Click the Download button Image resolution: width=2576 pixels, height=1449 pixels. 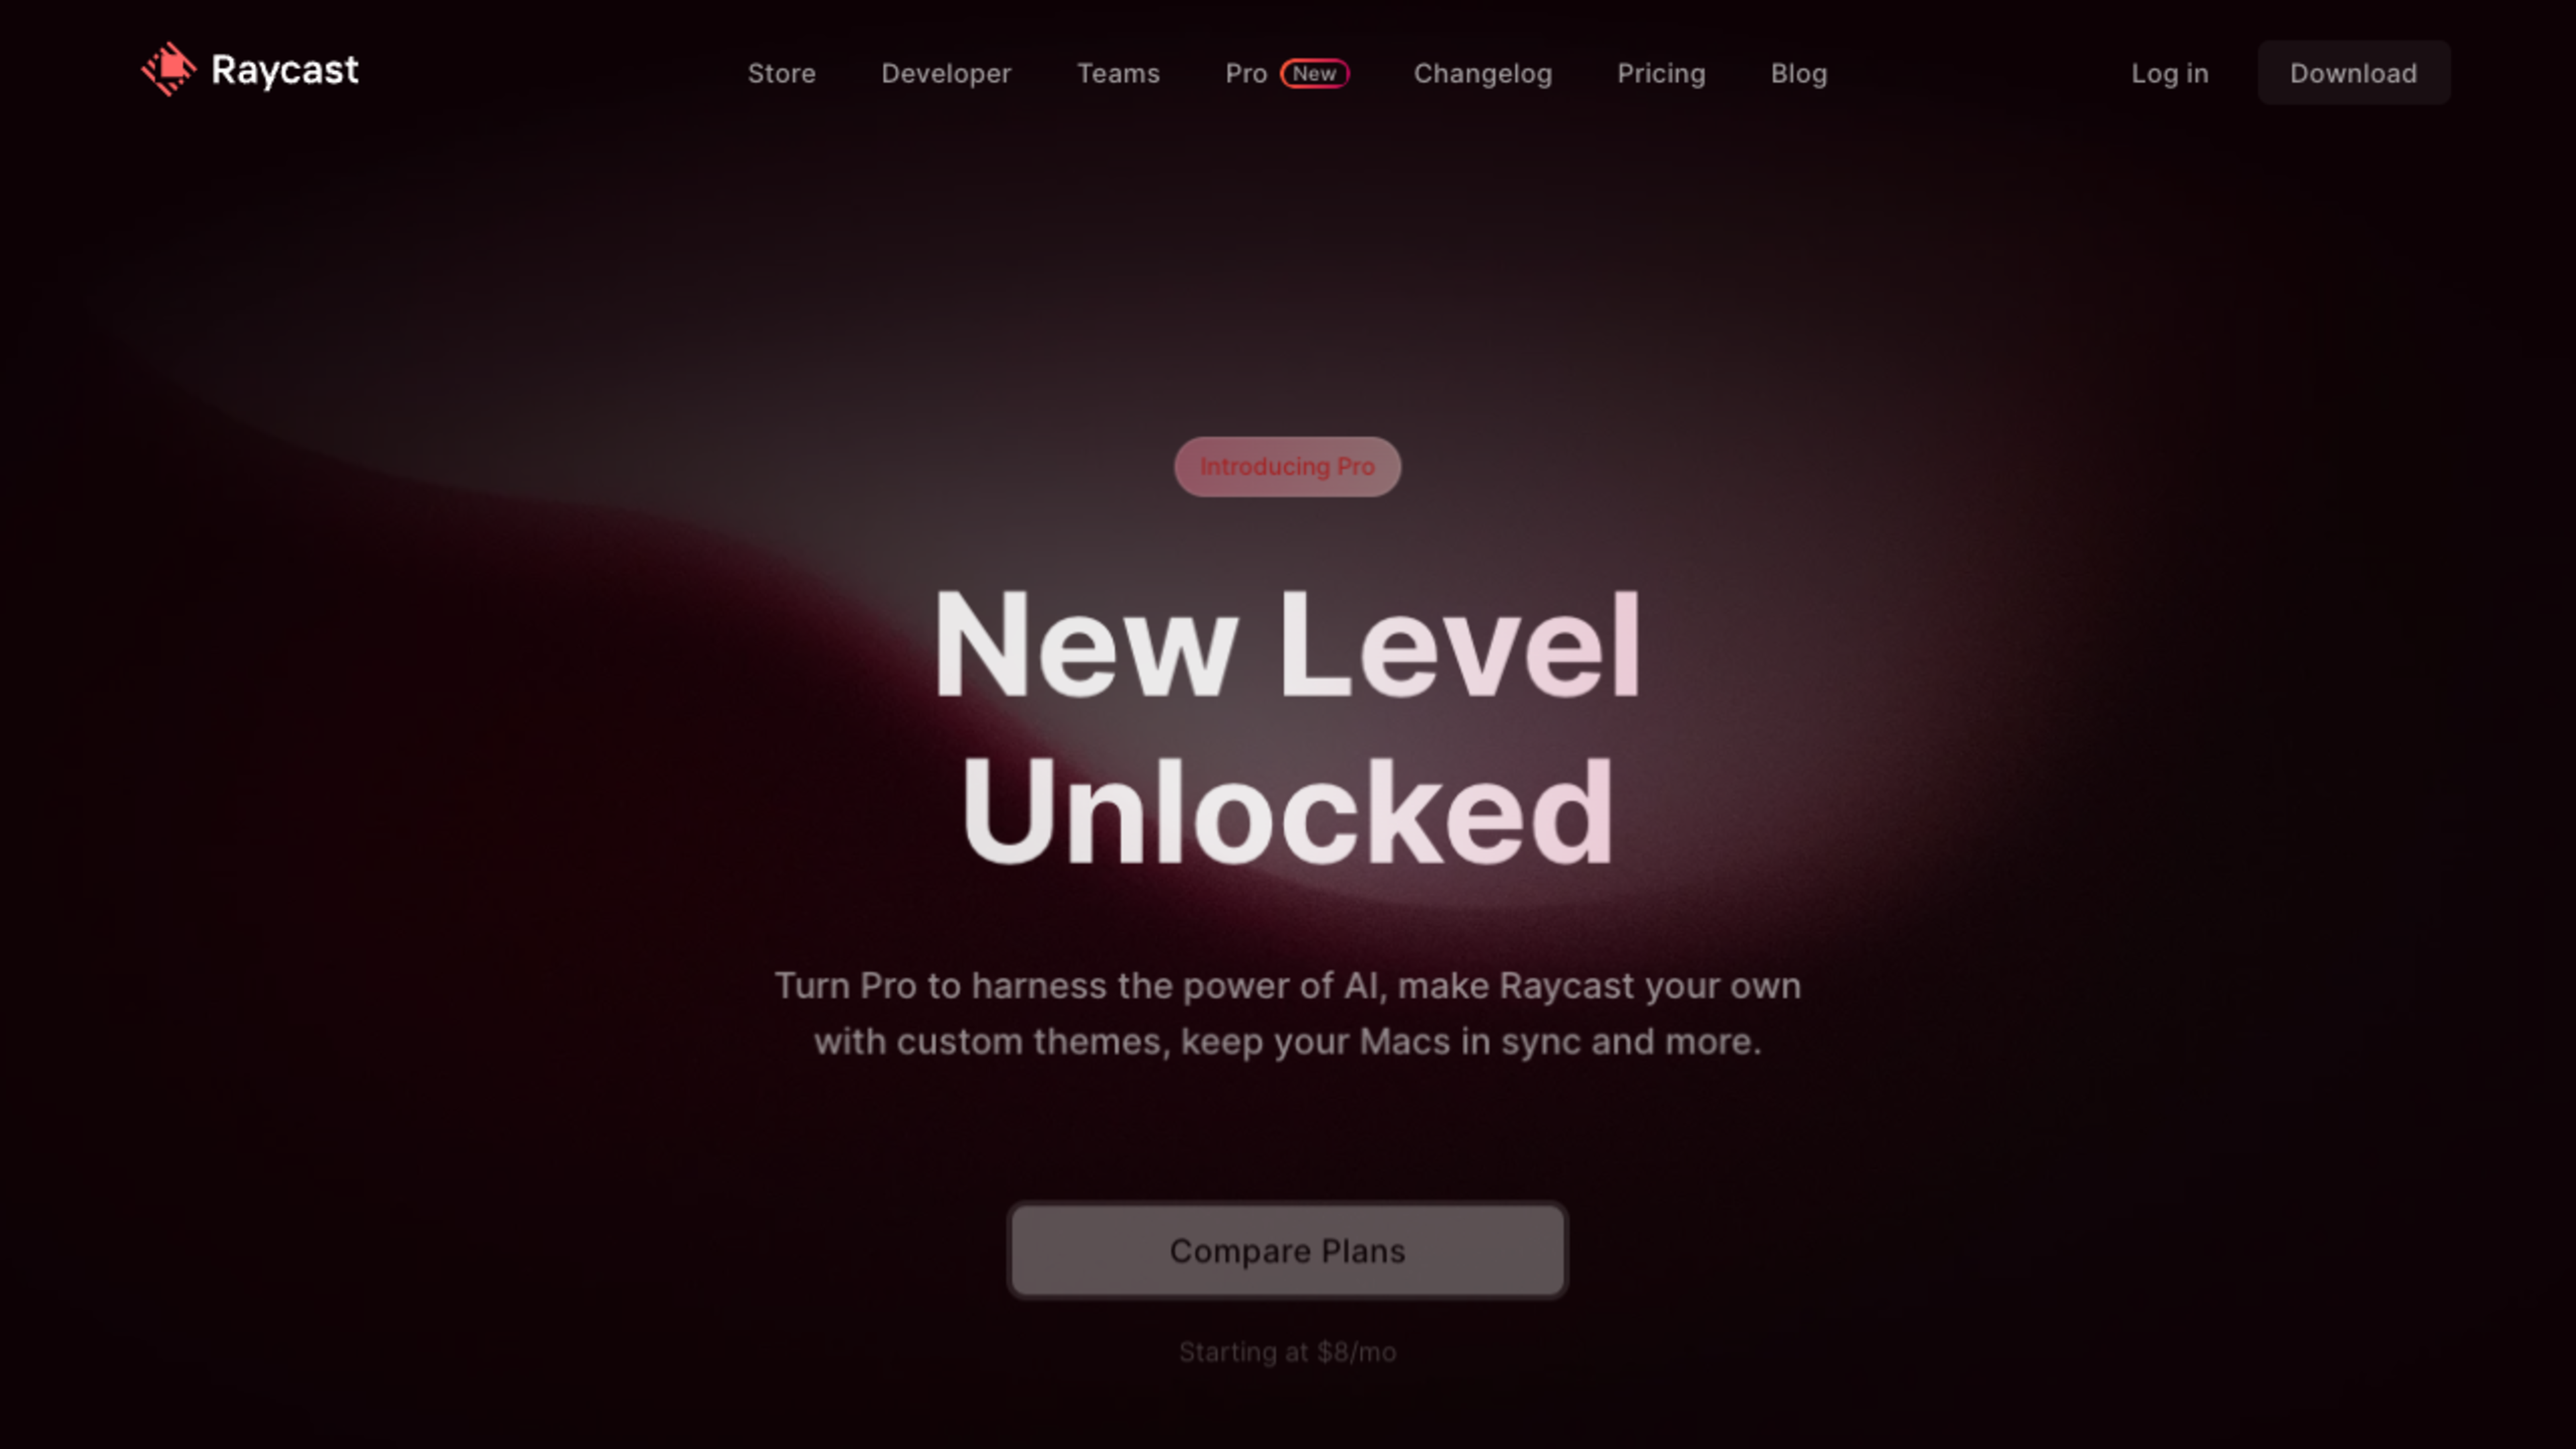pyautogui.click(x=2354, y=73)
